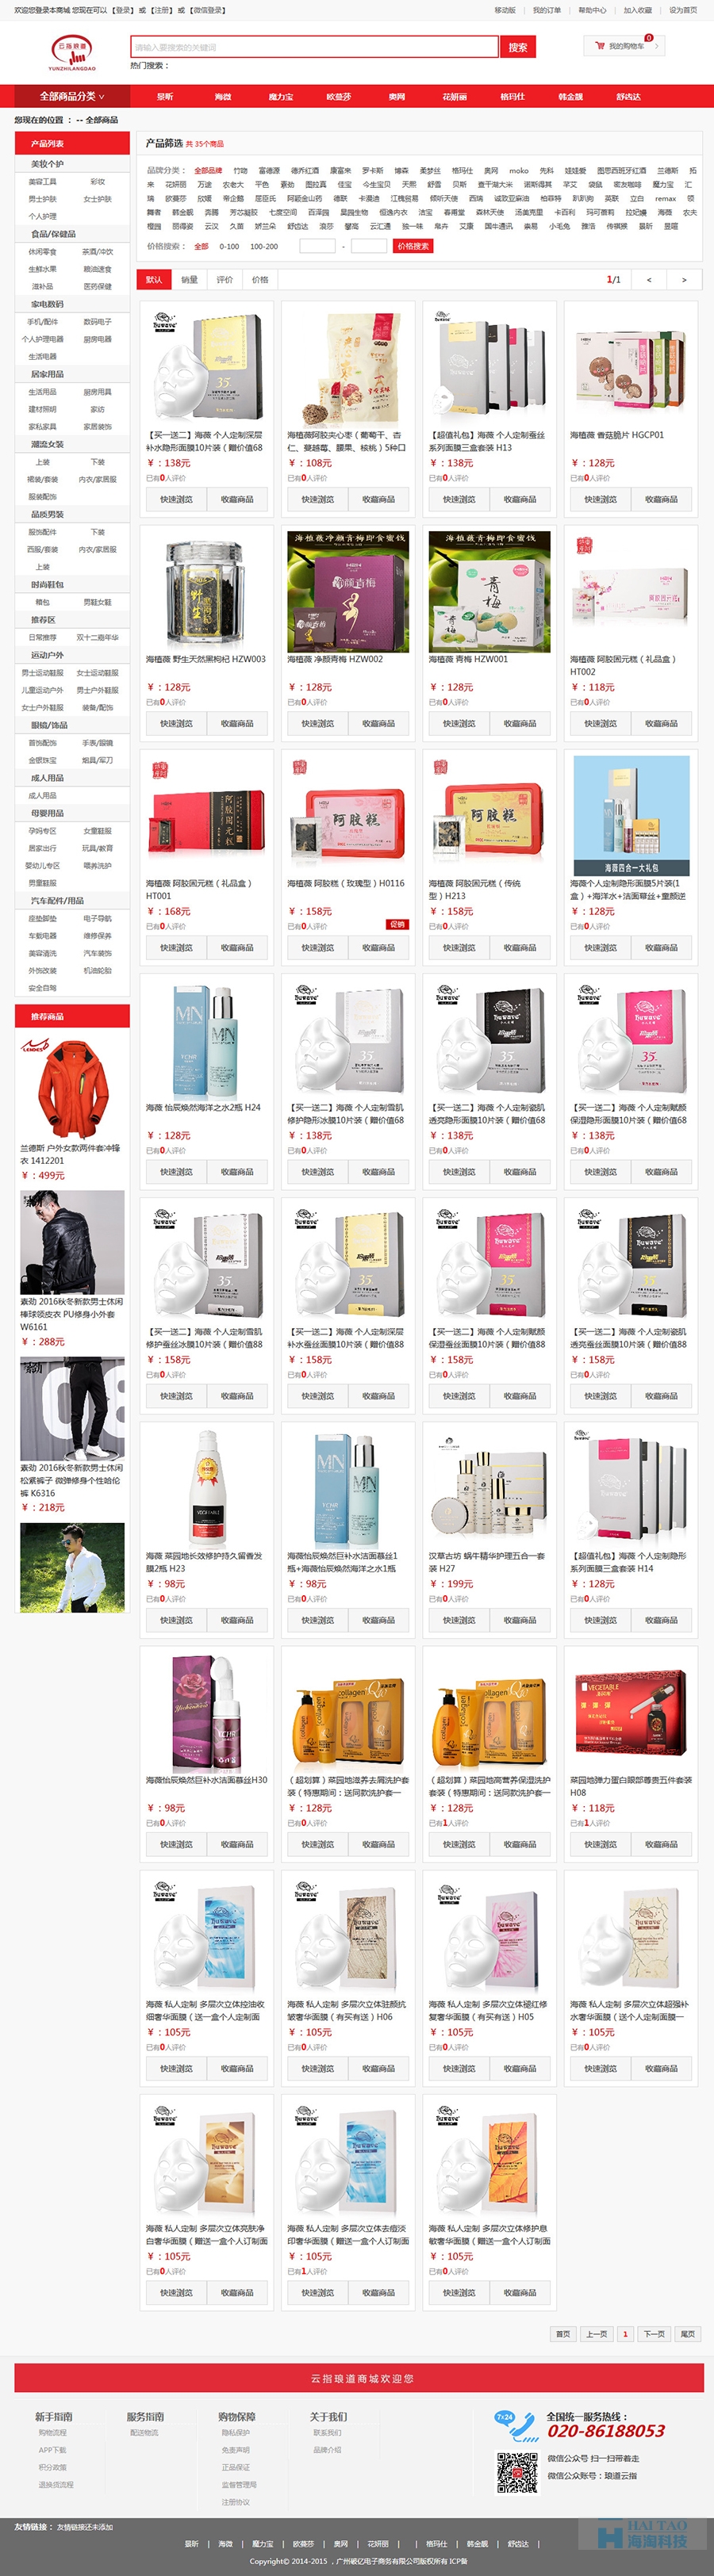The image size is (714, 2576).
Task: Switch to the 评价 sort tab
Action: [225, 280]
